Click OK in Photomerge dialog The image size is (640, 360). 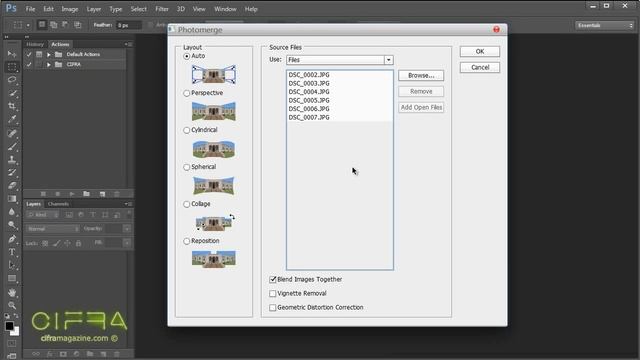(480, 51)
